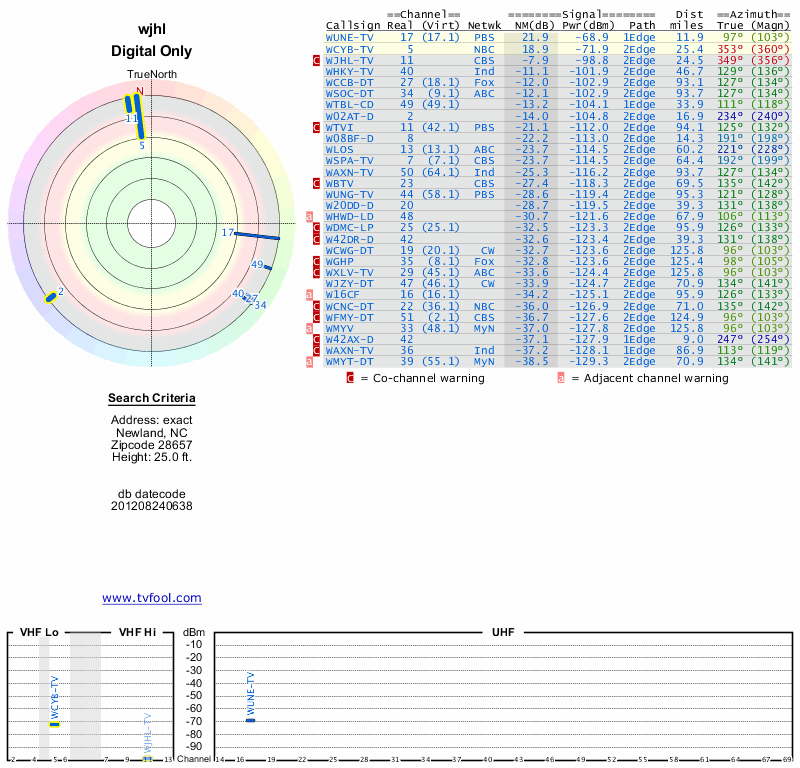Click co-channel warning icon beside WTVI
Viewport: 800px width, 768px height.
[317, 127]
